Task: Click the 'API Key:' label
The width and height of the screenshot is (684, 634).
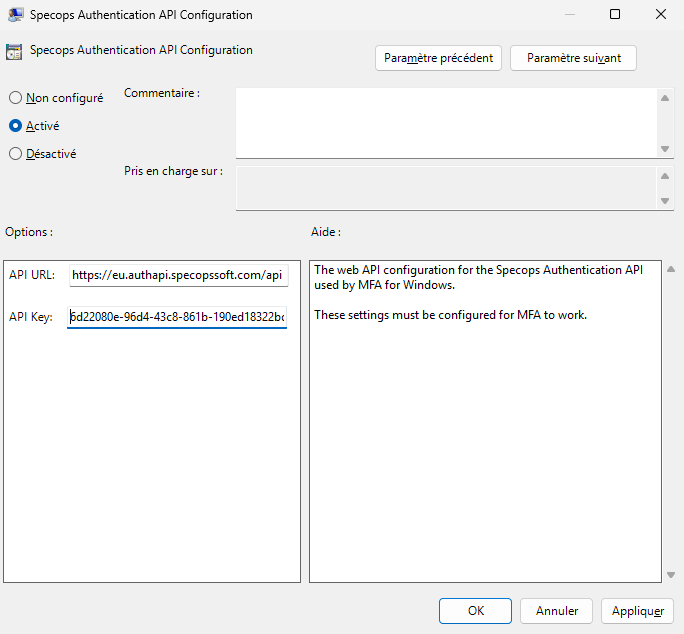Action: click(x=31, y=317)
